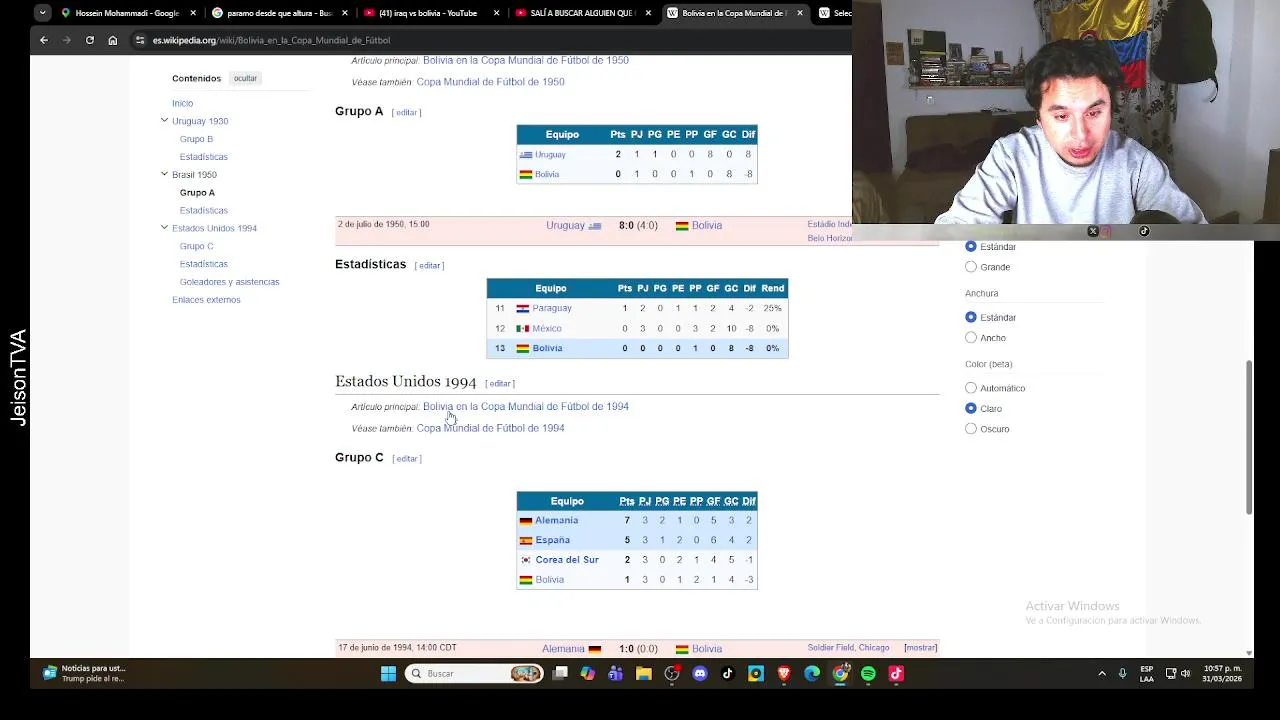Image resolution: width=1280 pixels, height=720 pixels.
Task: Launch Copilot from the taskbar
Action: (x=588, y=674)
